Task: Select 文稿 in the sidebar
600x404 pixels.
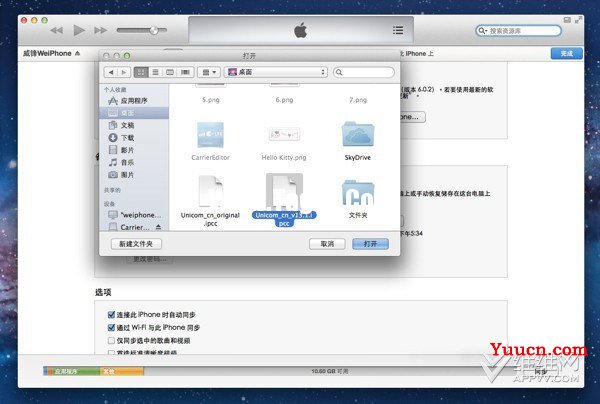Action: click(x=134, y=125)
